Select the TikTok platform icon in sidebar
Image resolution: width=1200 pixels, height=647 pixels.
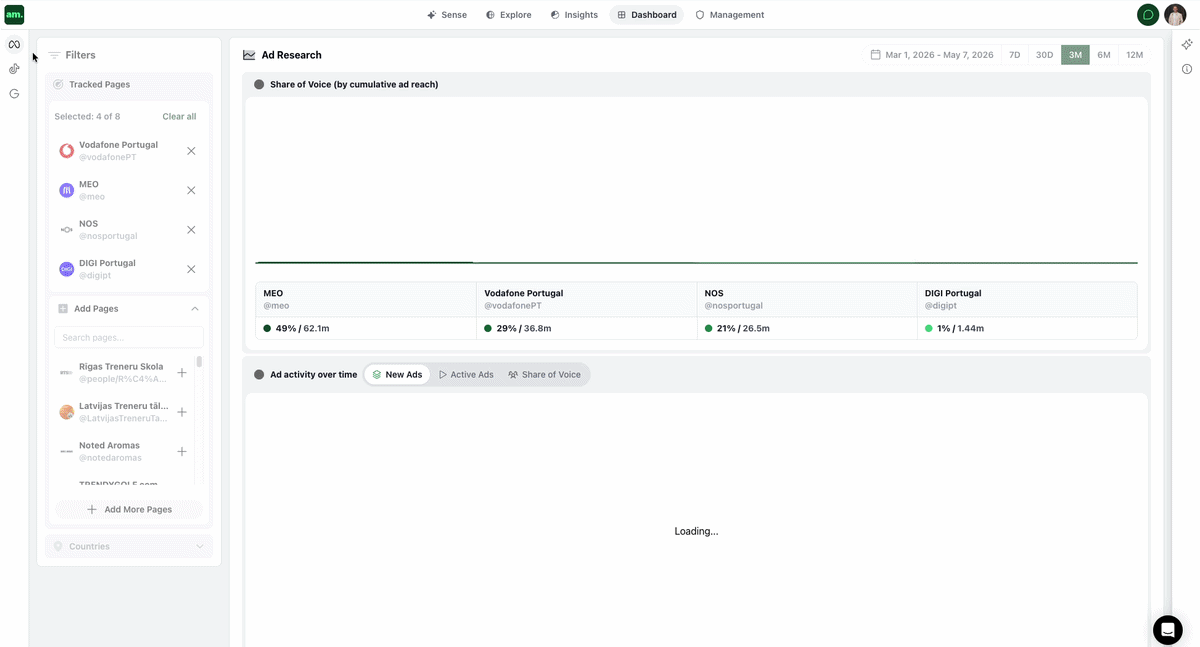[x=14, y=69]
